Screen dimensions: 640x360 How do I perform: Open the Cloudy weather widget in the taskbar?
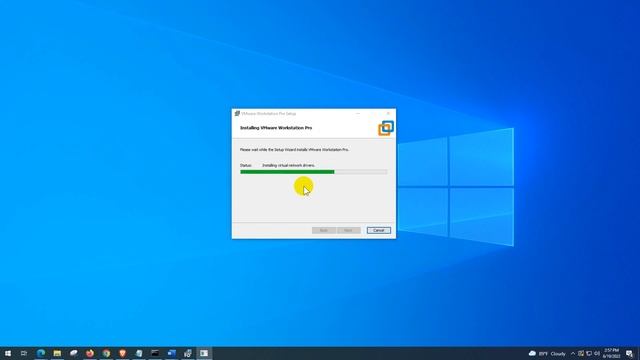(547, 353)
